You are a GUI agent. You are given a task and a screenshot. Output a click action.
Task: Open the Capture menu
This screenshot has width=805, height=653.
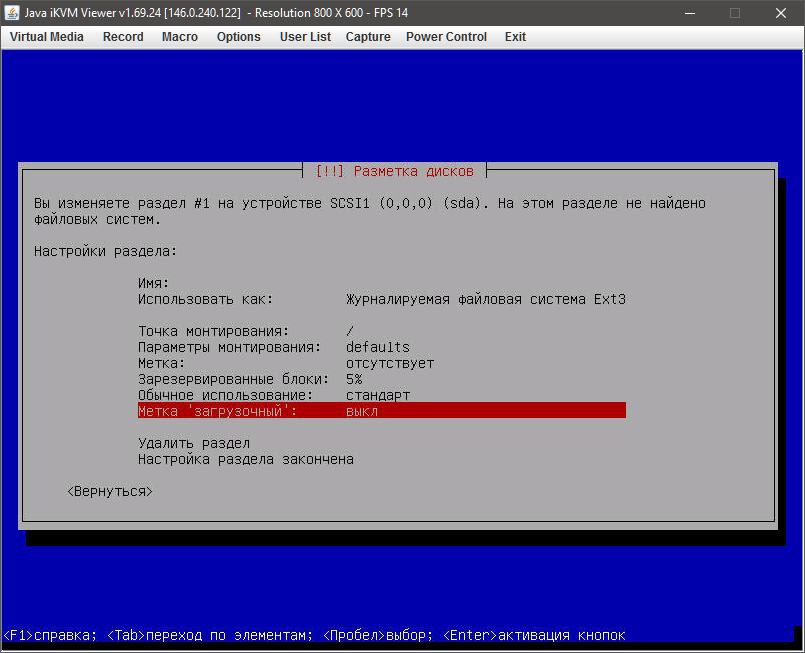pyautogui.click(x=368, y=37)
